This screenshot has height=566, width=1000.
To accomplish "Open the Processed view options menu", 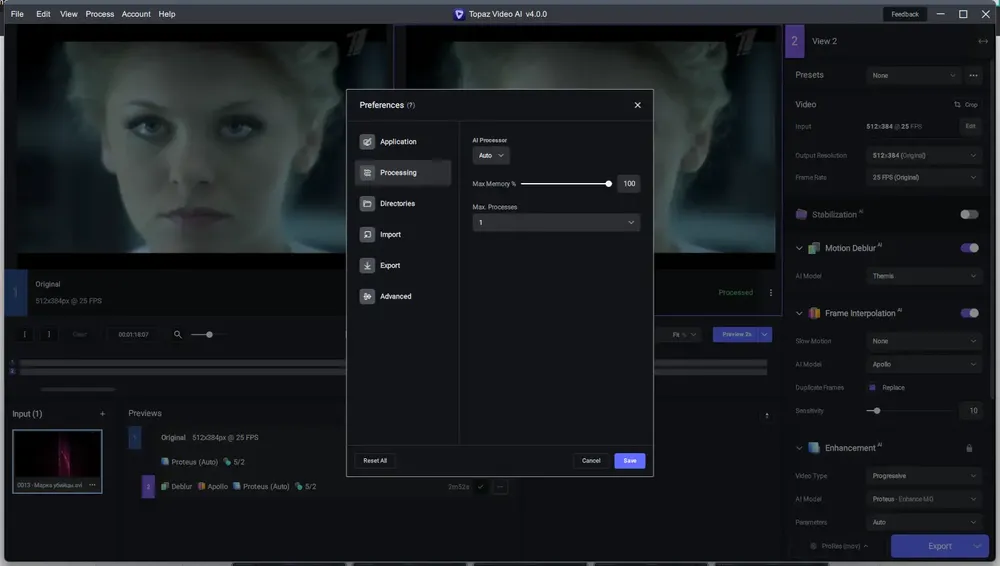I will coord(770,293).
